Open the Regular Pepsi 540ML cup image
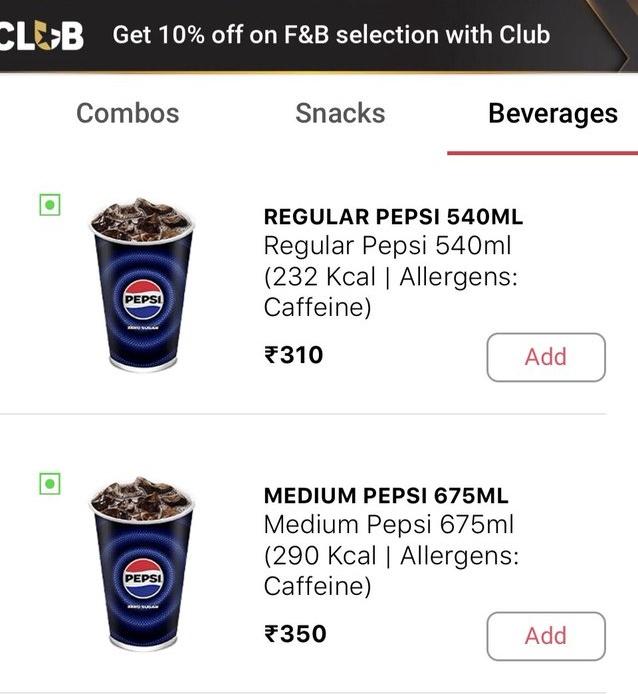 141,284
